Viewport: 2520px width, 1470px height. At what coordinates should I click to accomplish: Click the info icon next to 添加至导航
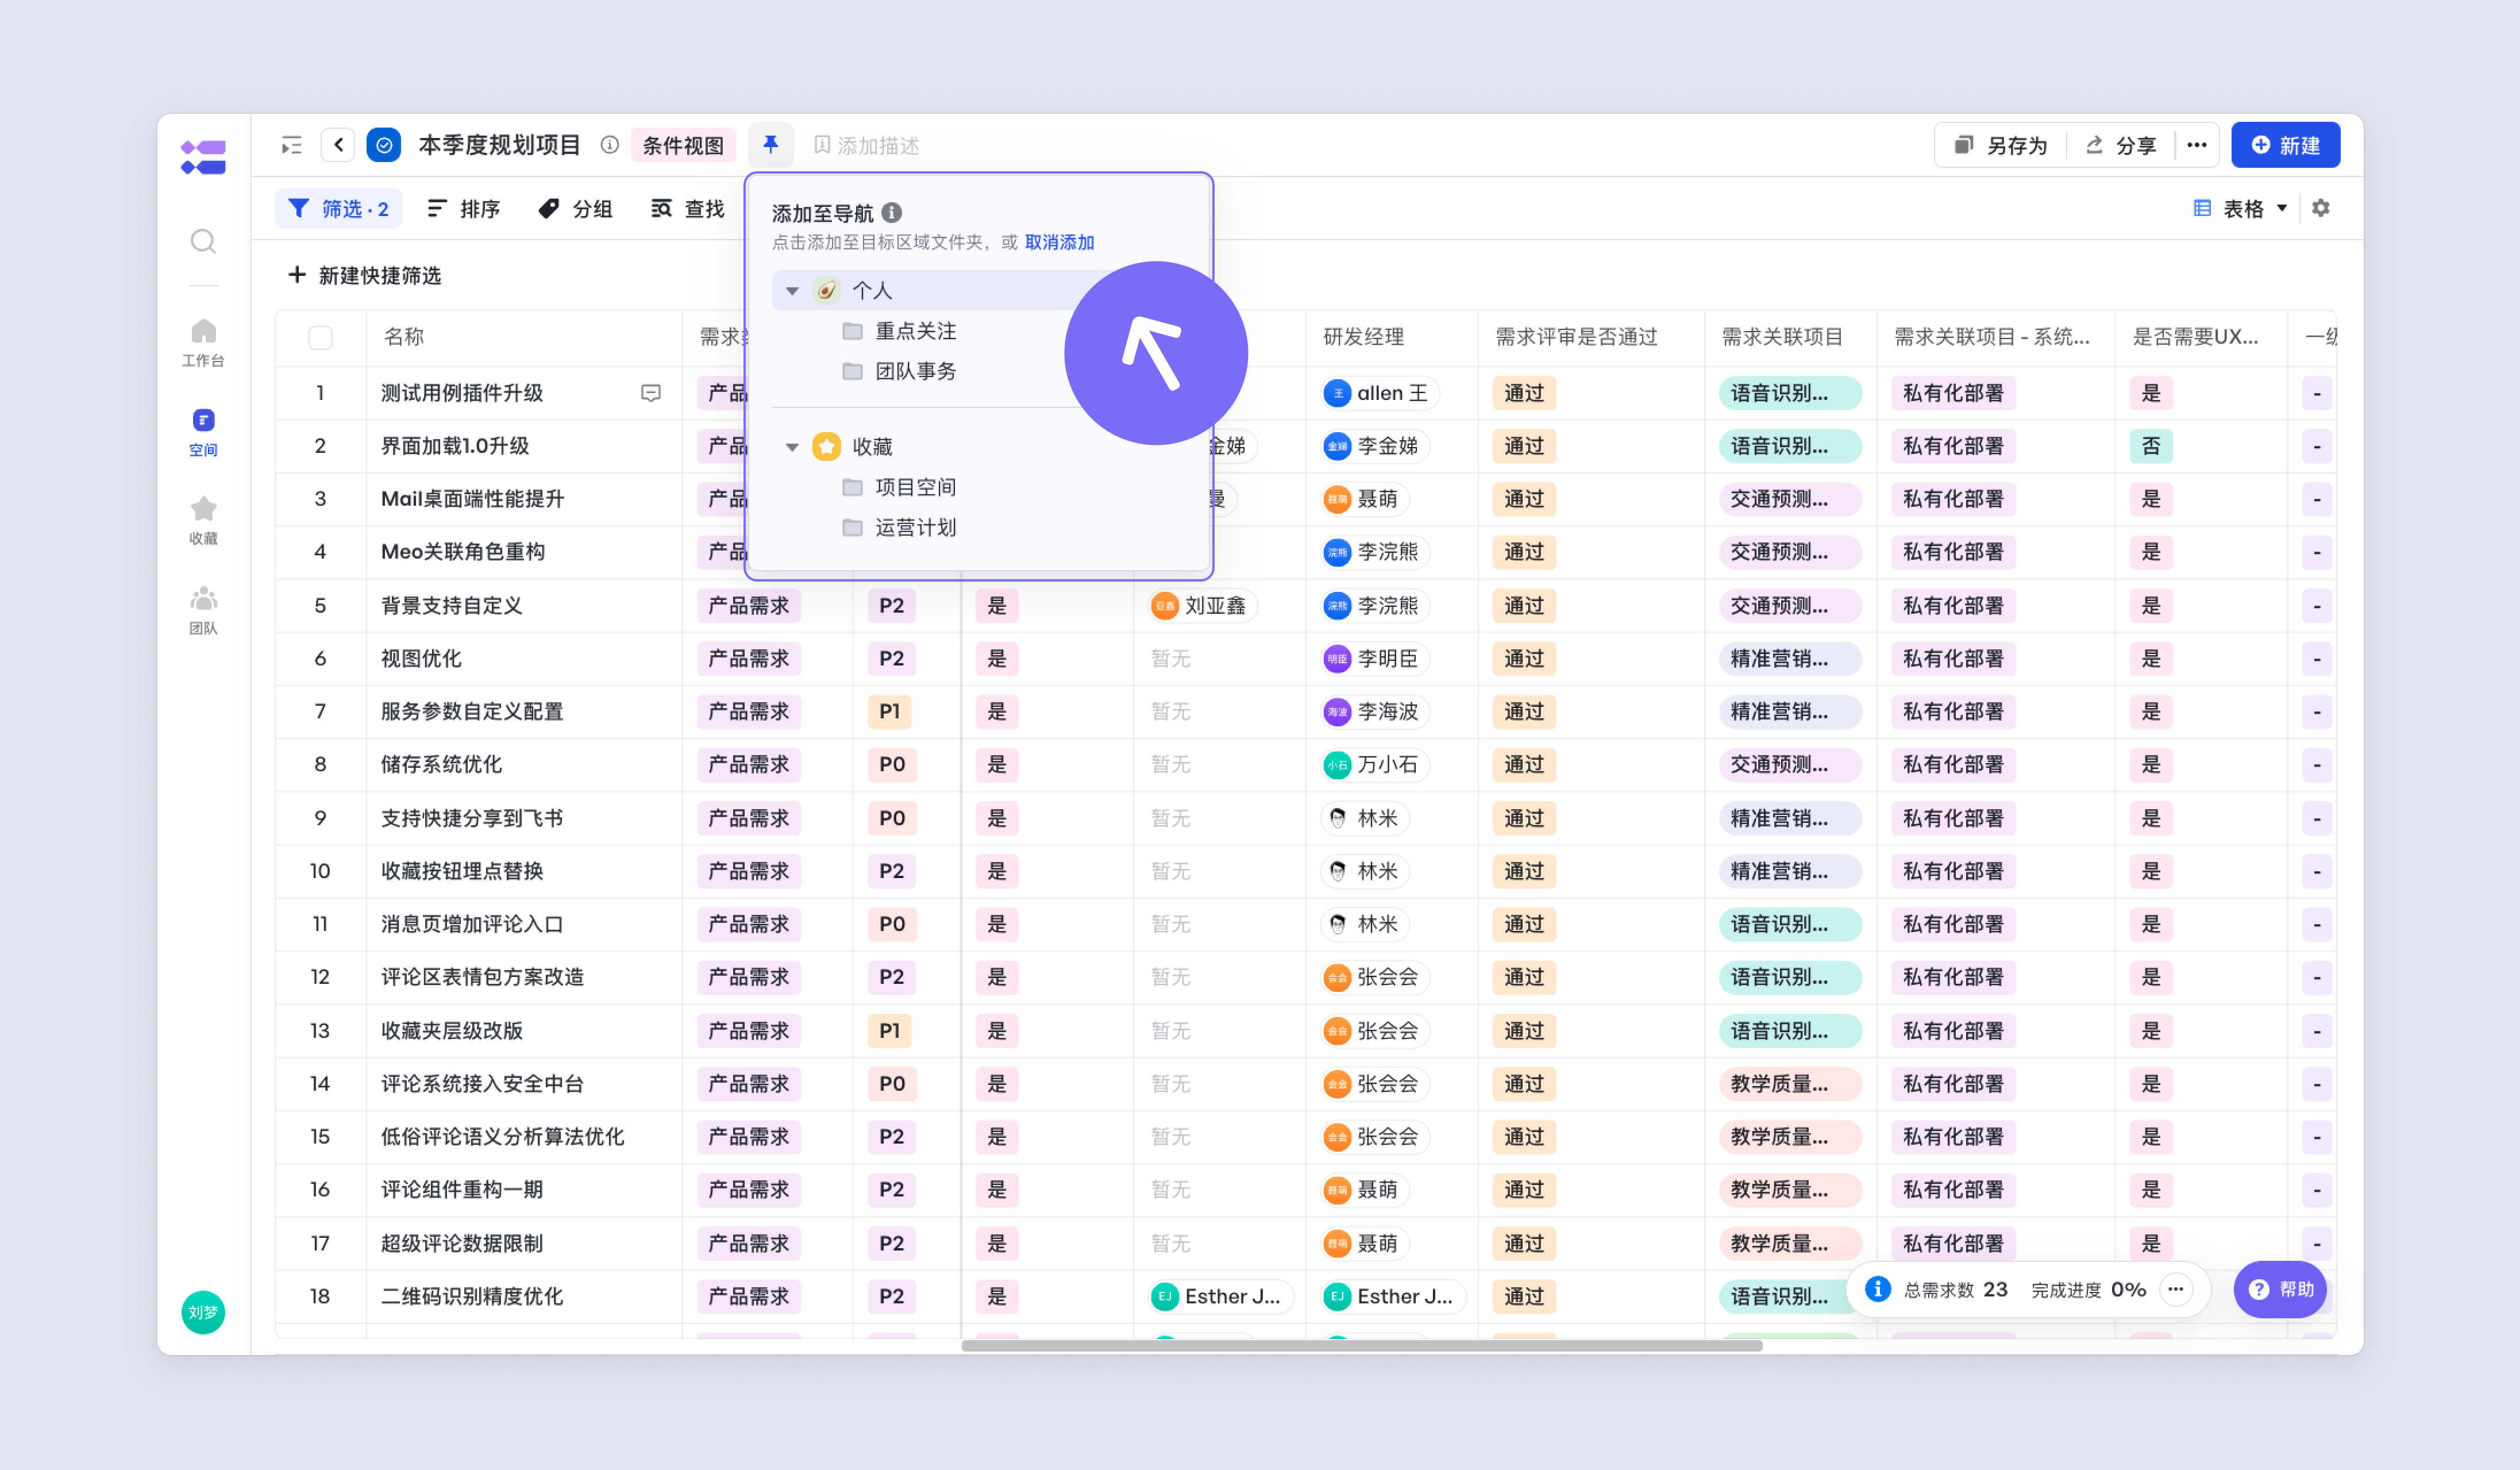tap(891, 213)
